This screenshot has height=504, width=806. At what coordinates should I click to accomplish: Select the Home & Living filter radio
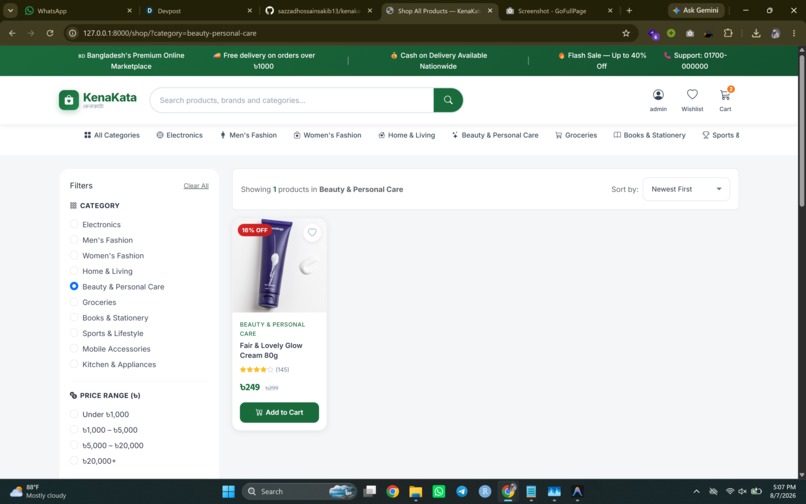pos(74,271)
